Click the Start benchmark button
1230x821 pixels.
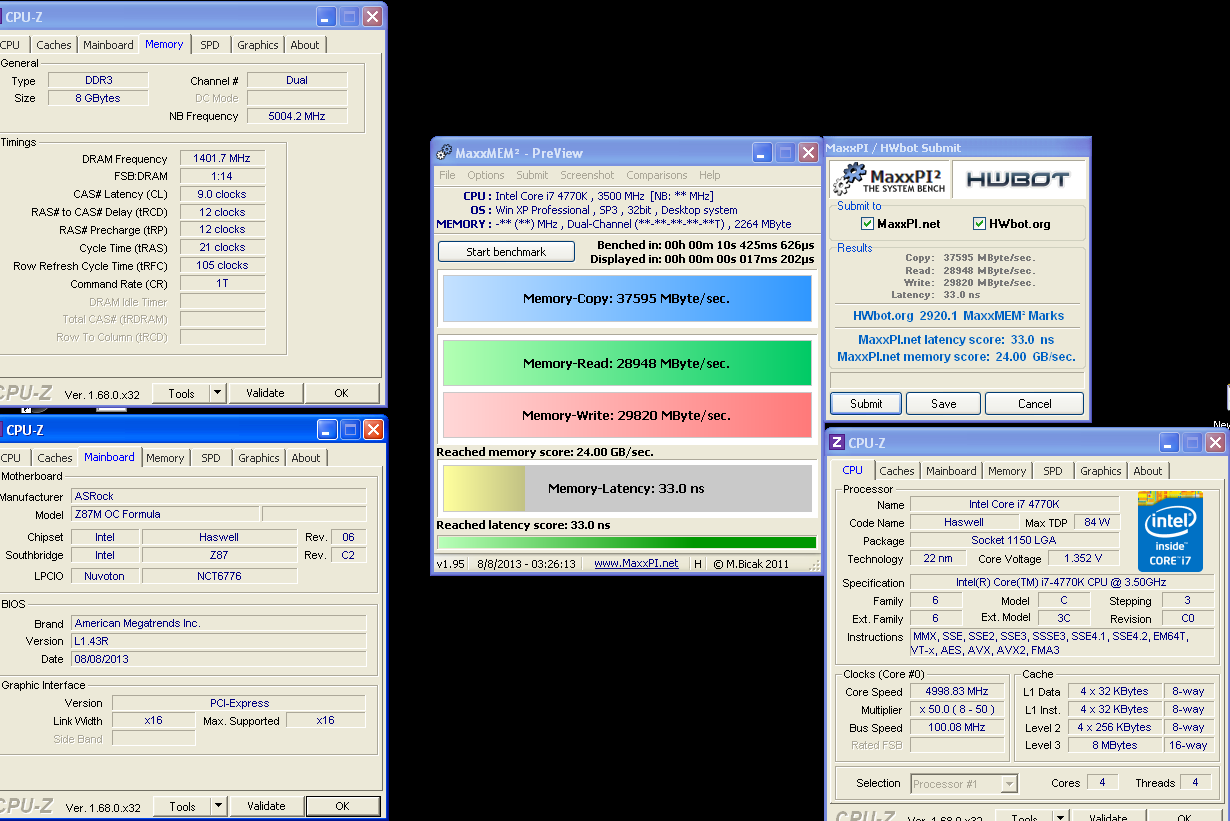click(506, 252)
